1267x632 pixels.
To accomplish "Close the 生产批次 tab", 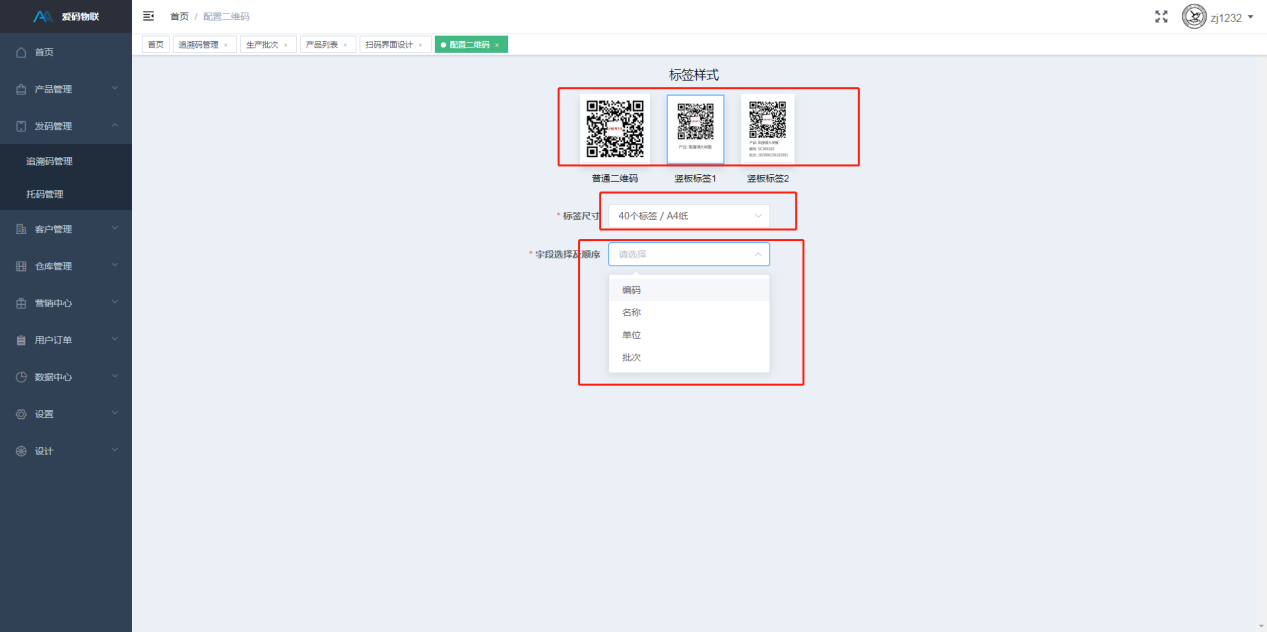I will (286, 45).
